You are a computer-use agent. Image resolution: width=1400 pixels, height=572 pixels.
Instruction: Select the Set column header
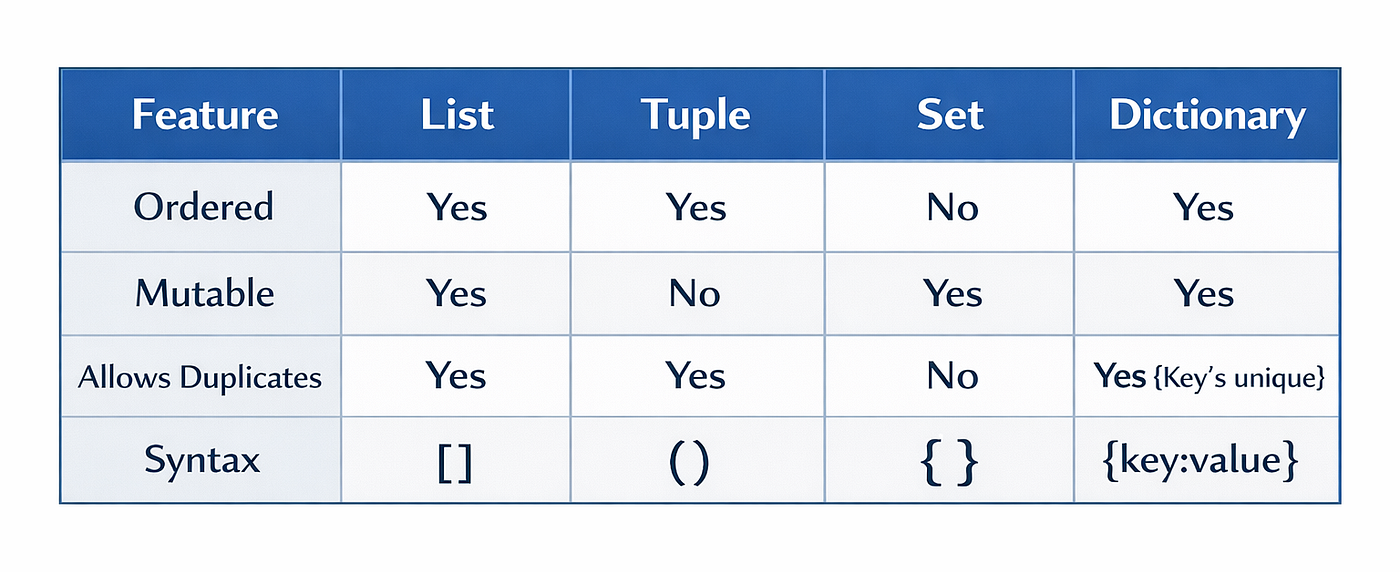[x=950, y=115]
